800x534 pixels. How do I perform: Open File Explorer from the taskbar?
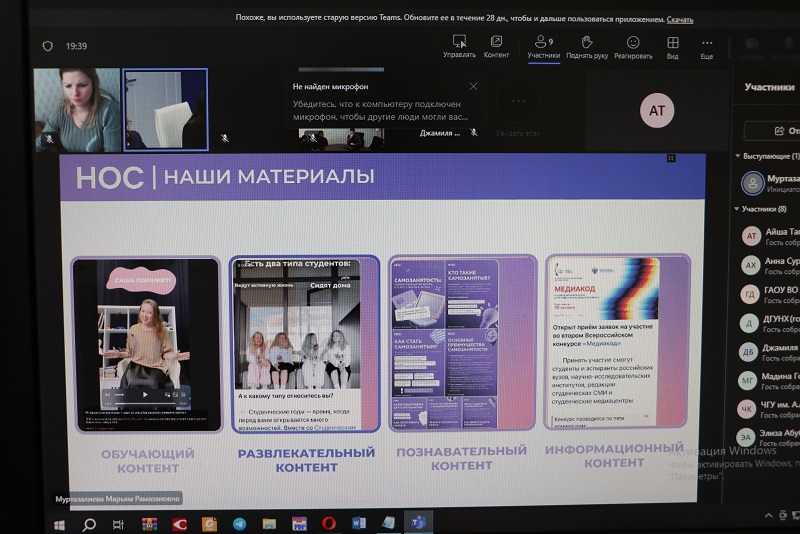click(x=269, y=524)
